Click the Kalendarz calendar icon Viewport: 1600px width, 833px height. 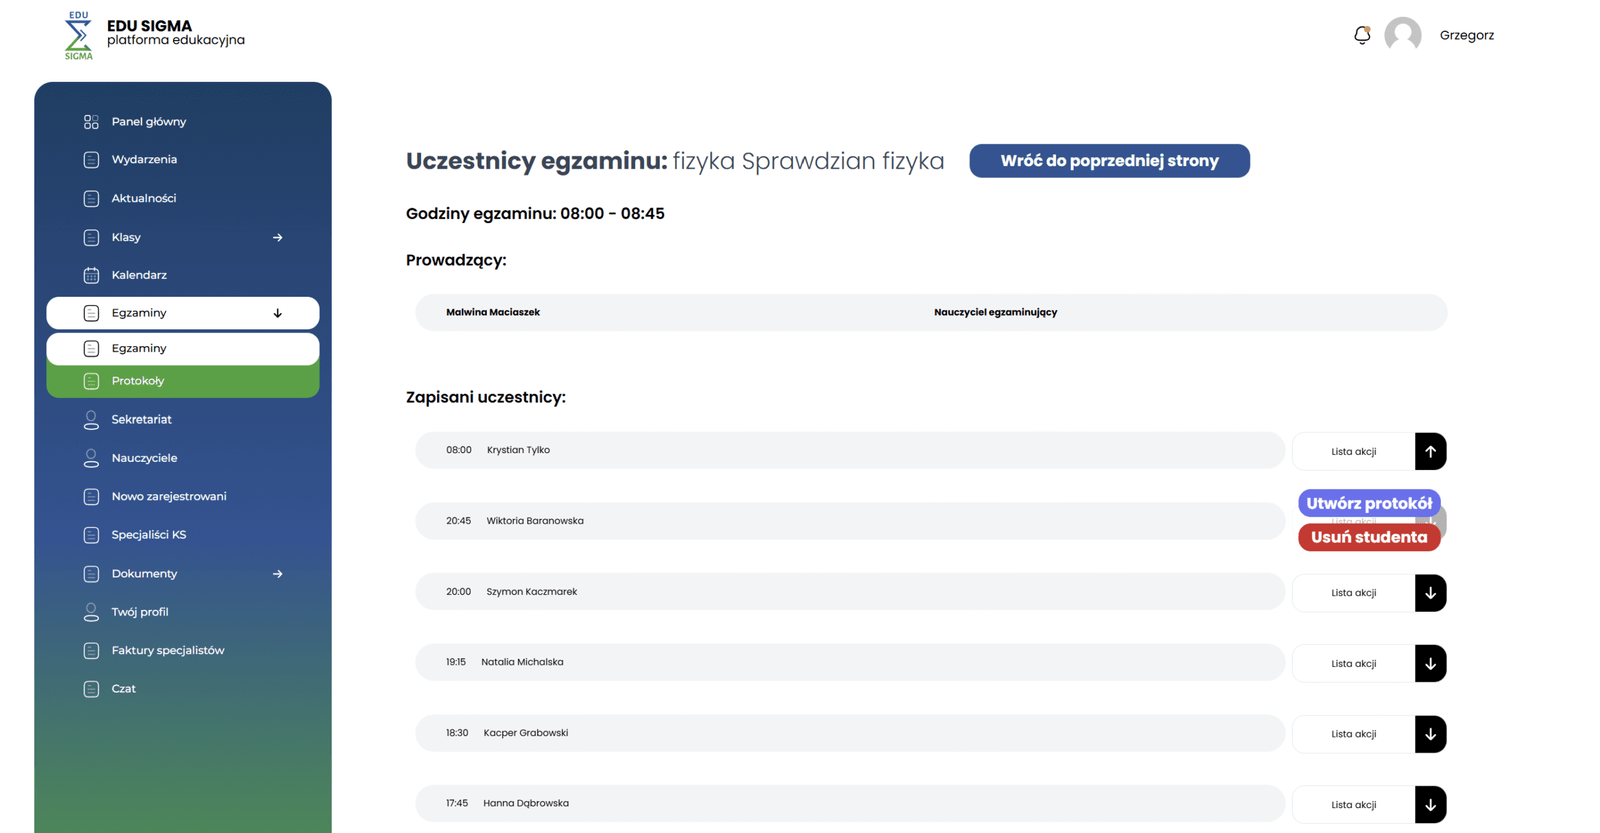click(91, 275)
